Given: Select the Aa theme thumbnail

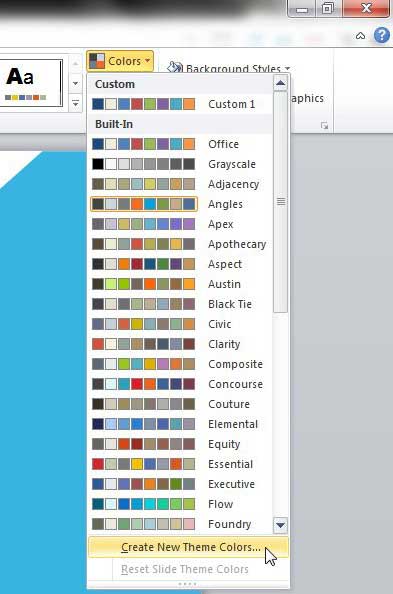Looking at the screenshot, I should (31, 83).
